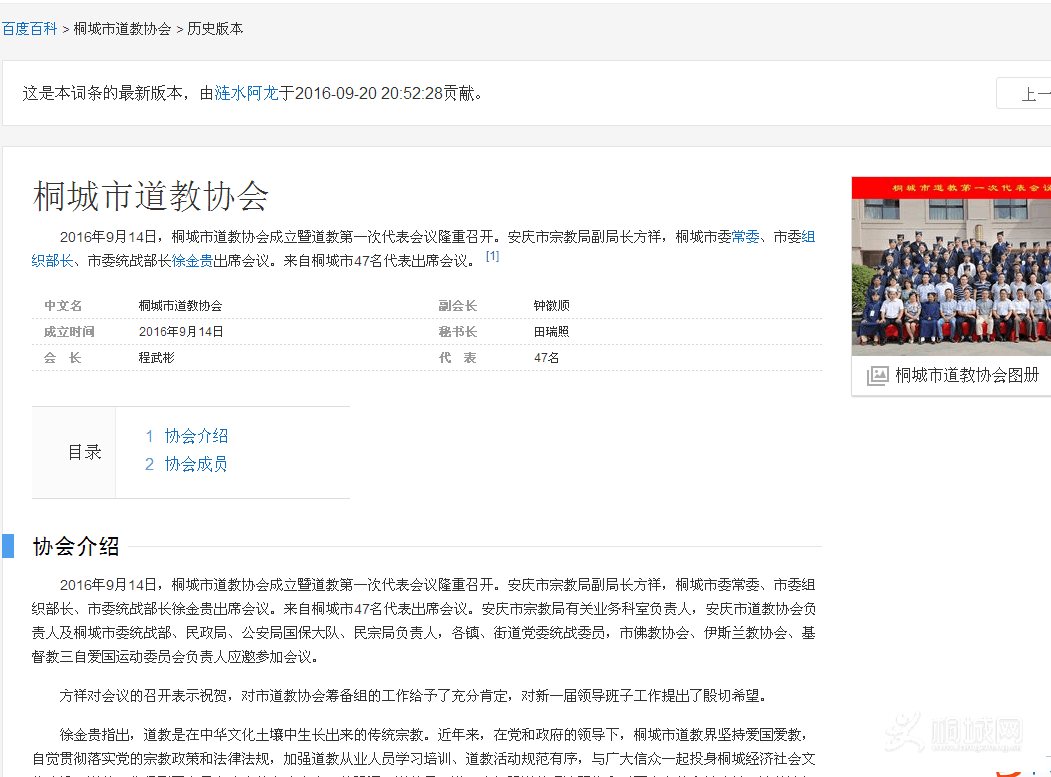This screenshot has width=1051, height=777.
Task: Open the 徐金贵 link in the summary
Action: (x=192, y=261)
